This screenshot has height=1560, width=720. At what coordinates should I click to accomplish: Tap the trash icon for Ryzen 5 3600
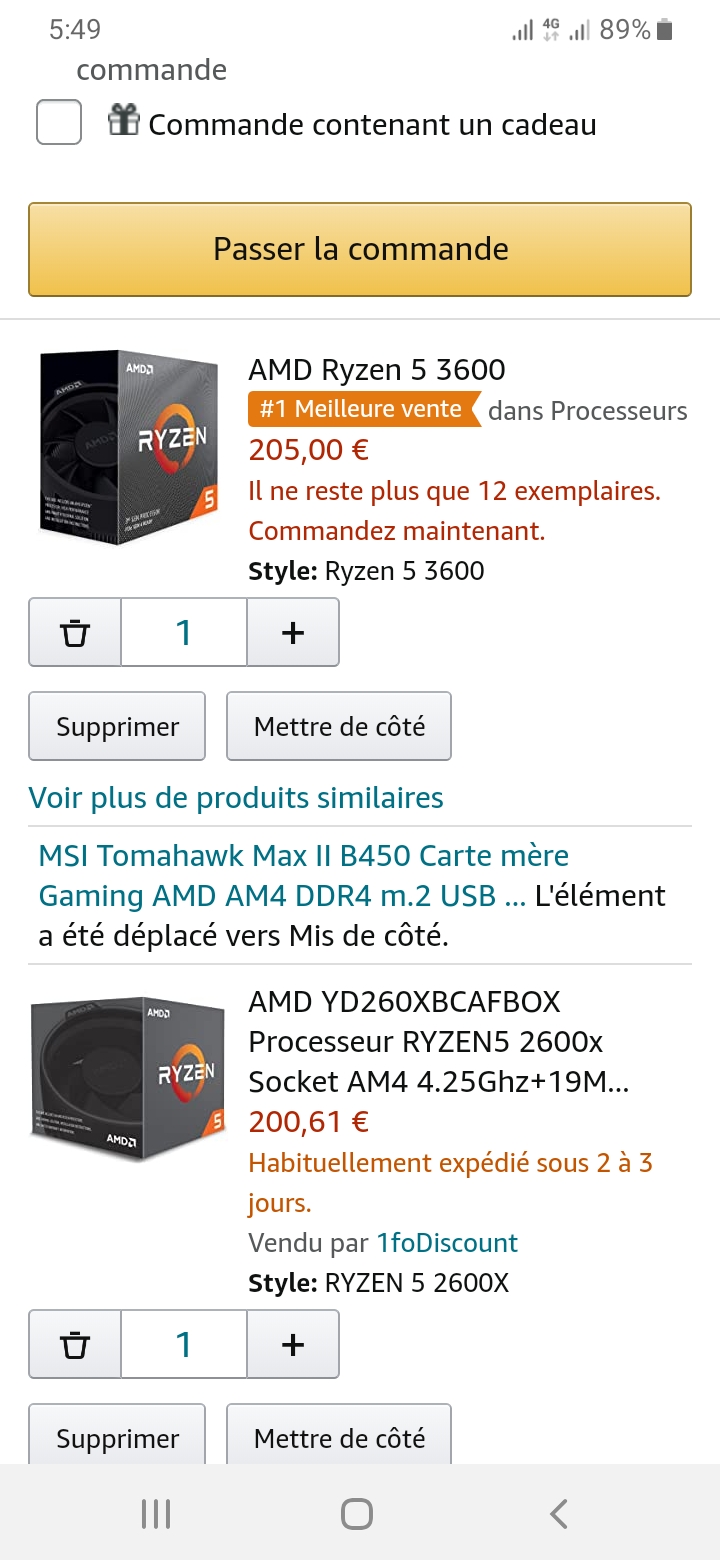pos(75,632)
